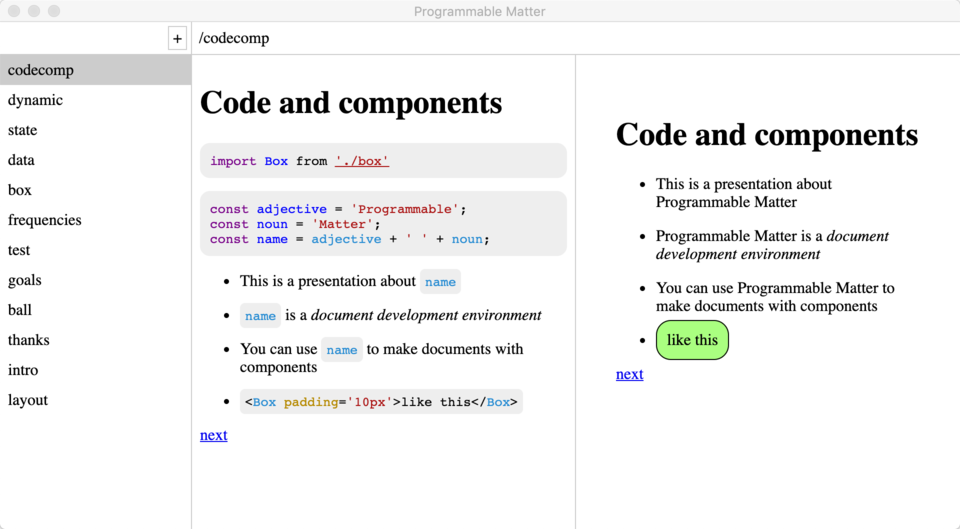Click the plus button to add a file
960x529 pixels.
[177, 39]
